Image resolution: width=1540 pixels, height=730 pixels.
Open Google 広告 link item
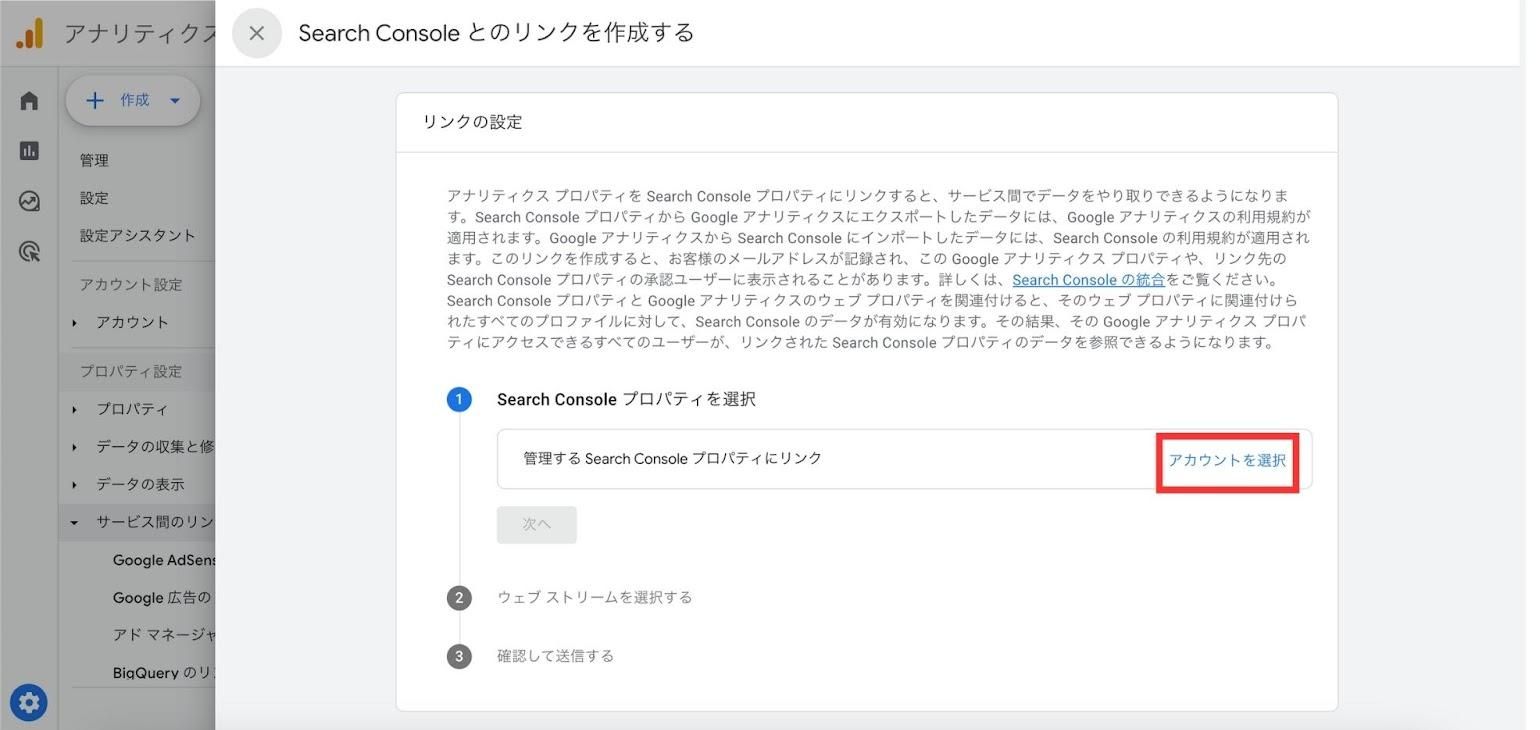164,598
